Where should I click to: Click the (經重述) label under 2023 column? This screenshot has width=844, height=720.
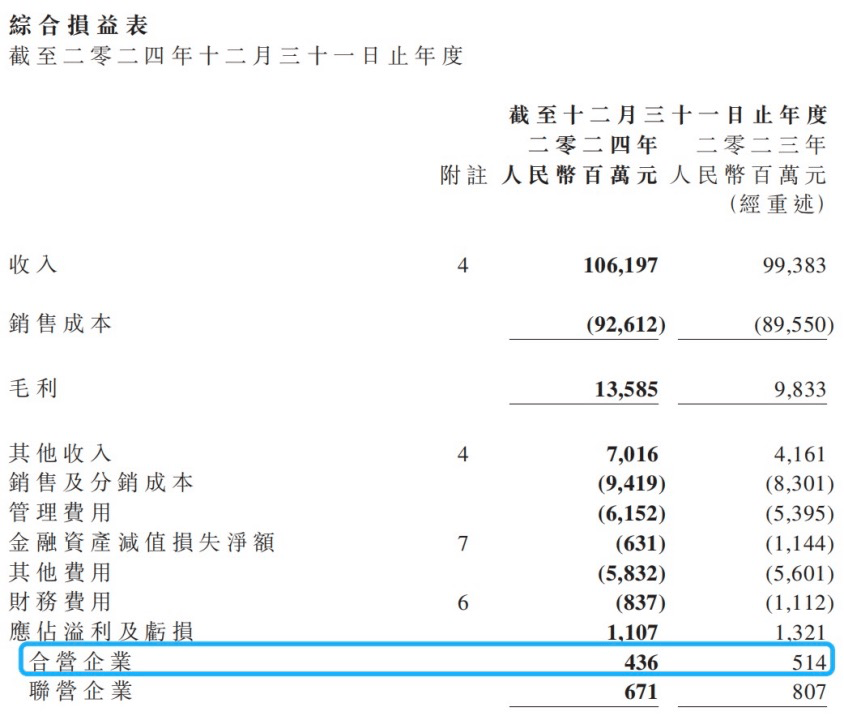778,205
